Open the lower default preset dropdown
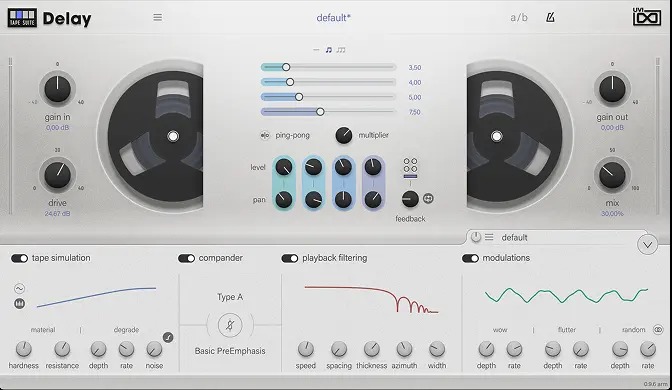This screenshot has width=672, height=390. (x=514, y=237)
